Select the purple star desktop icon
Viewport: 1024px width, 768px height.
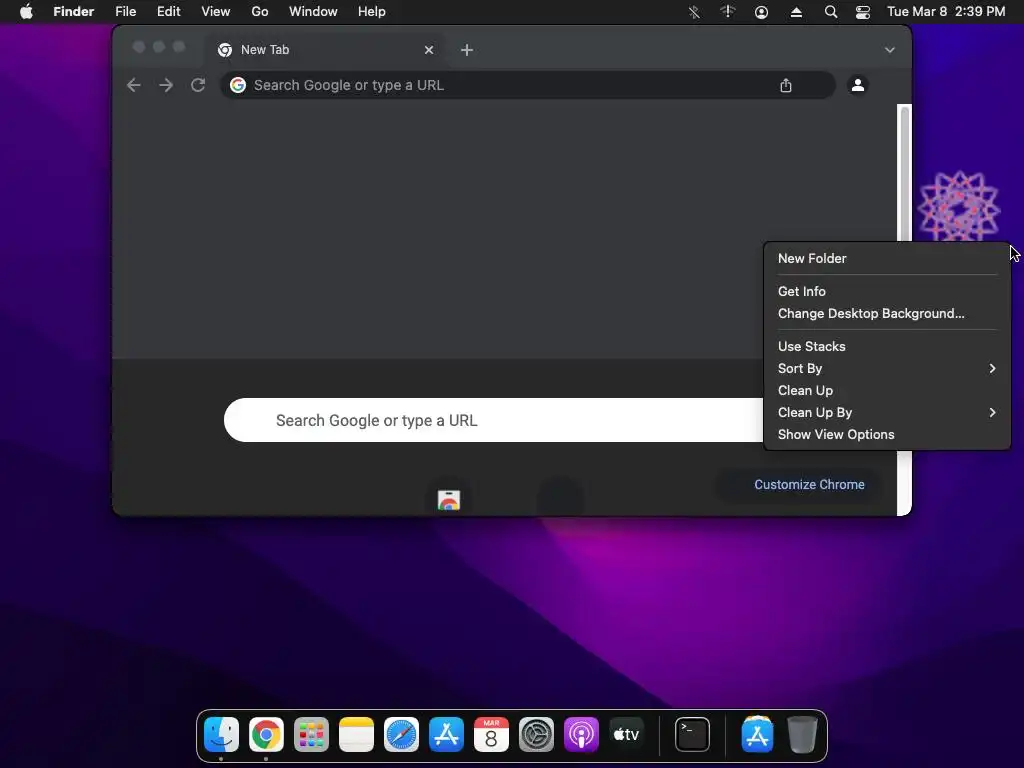click(959, 205)
